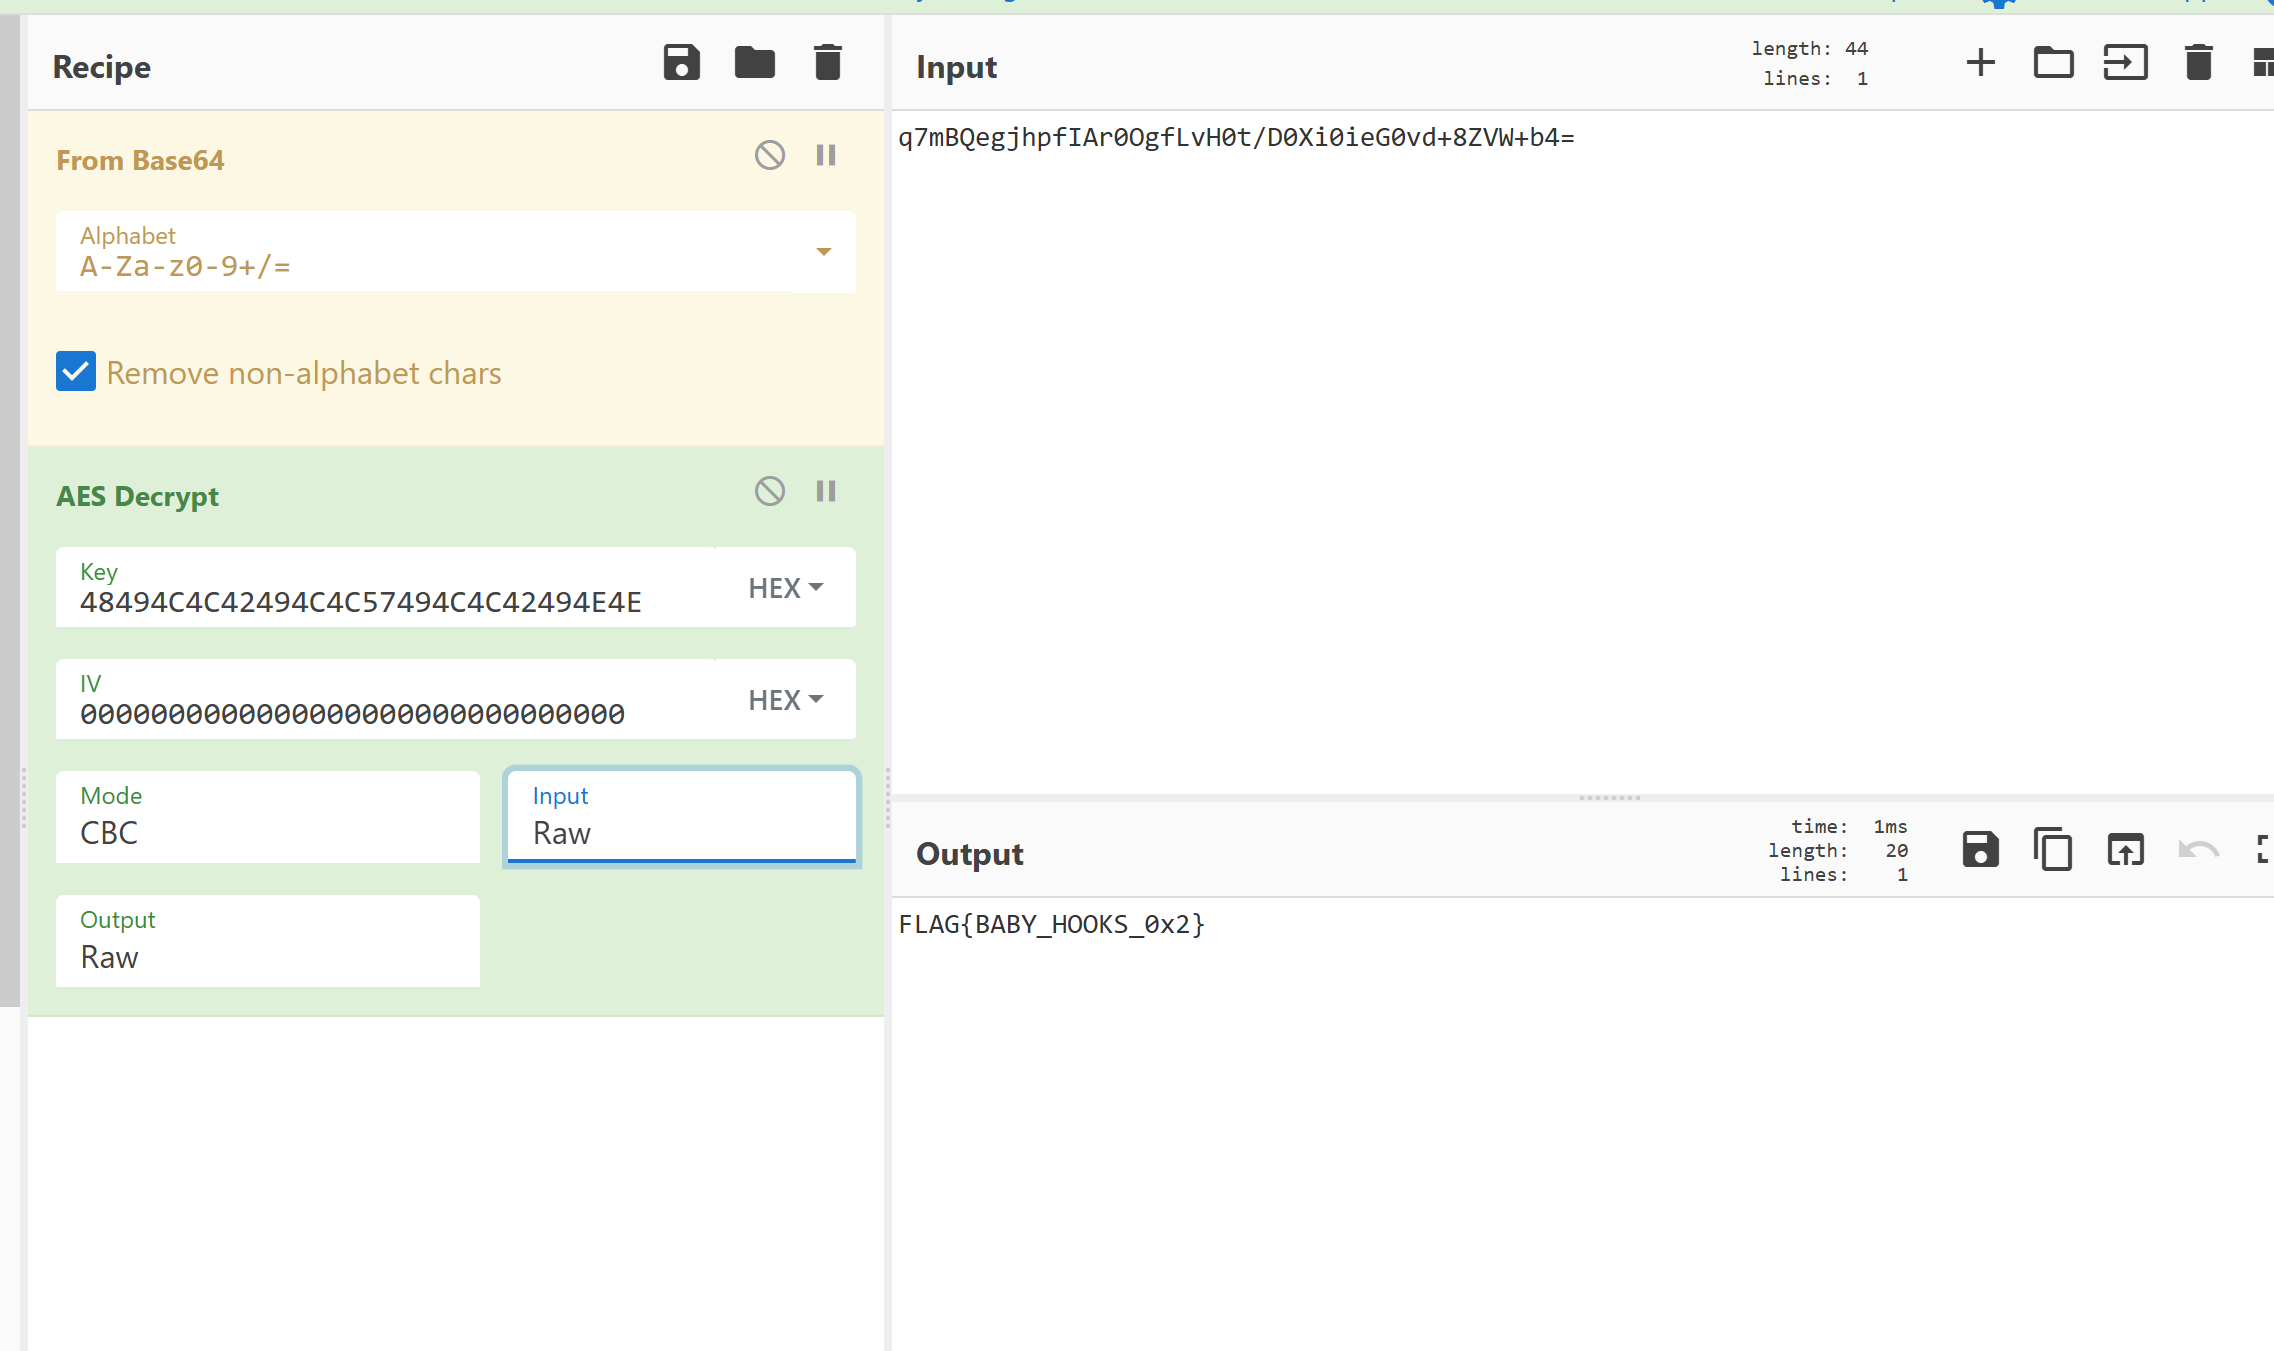This screenshot has width=2274, height=1351.
Task: Change the IV format HEX dropdown
Action: point(785,700)
